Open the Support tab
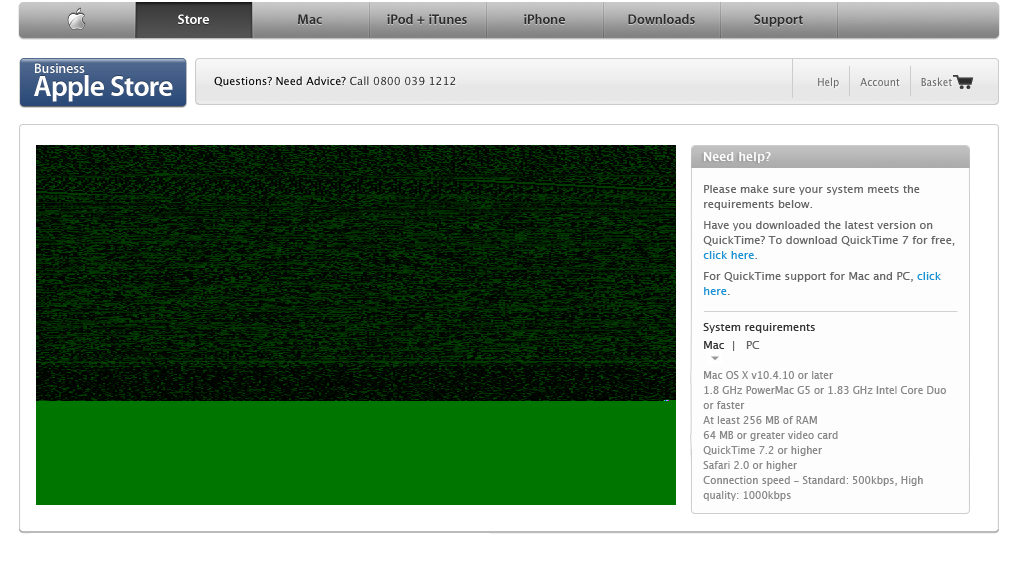This screenshot has height=568, width=1016. (x=778, y=20)
